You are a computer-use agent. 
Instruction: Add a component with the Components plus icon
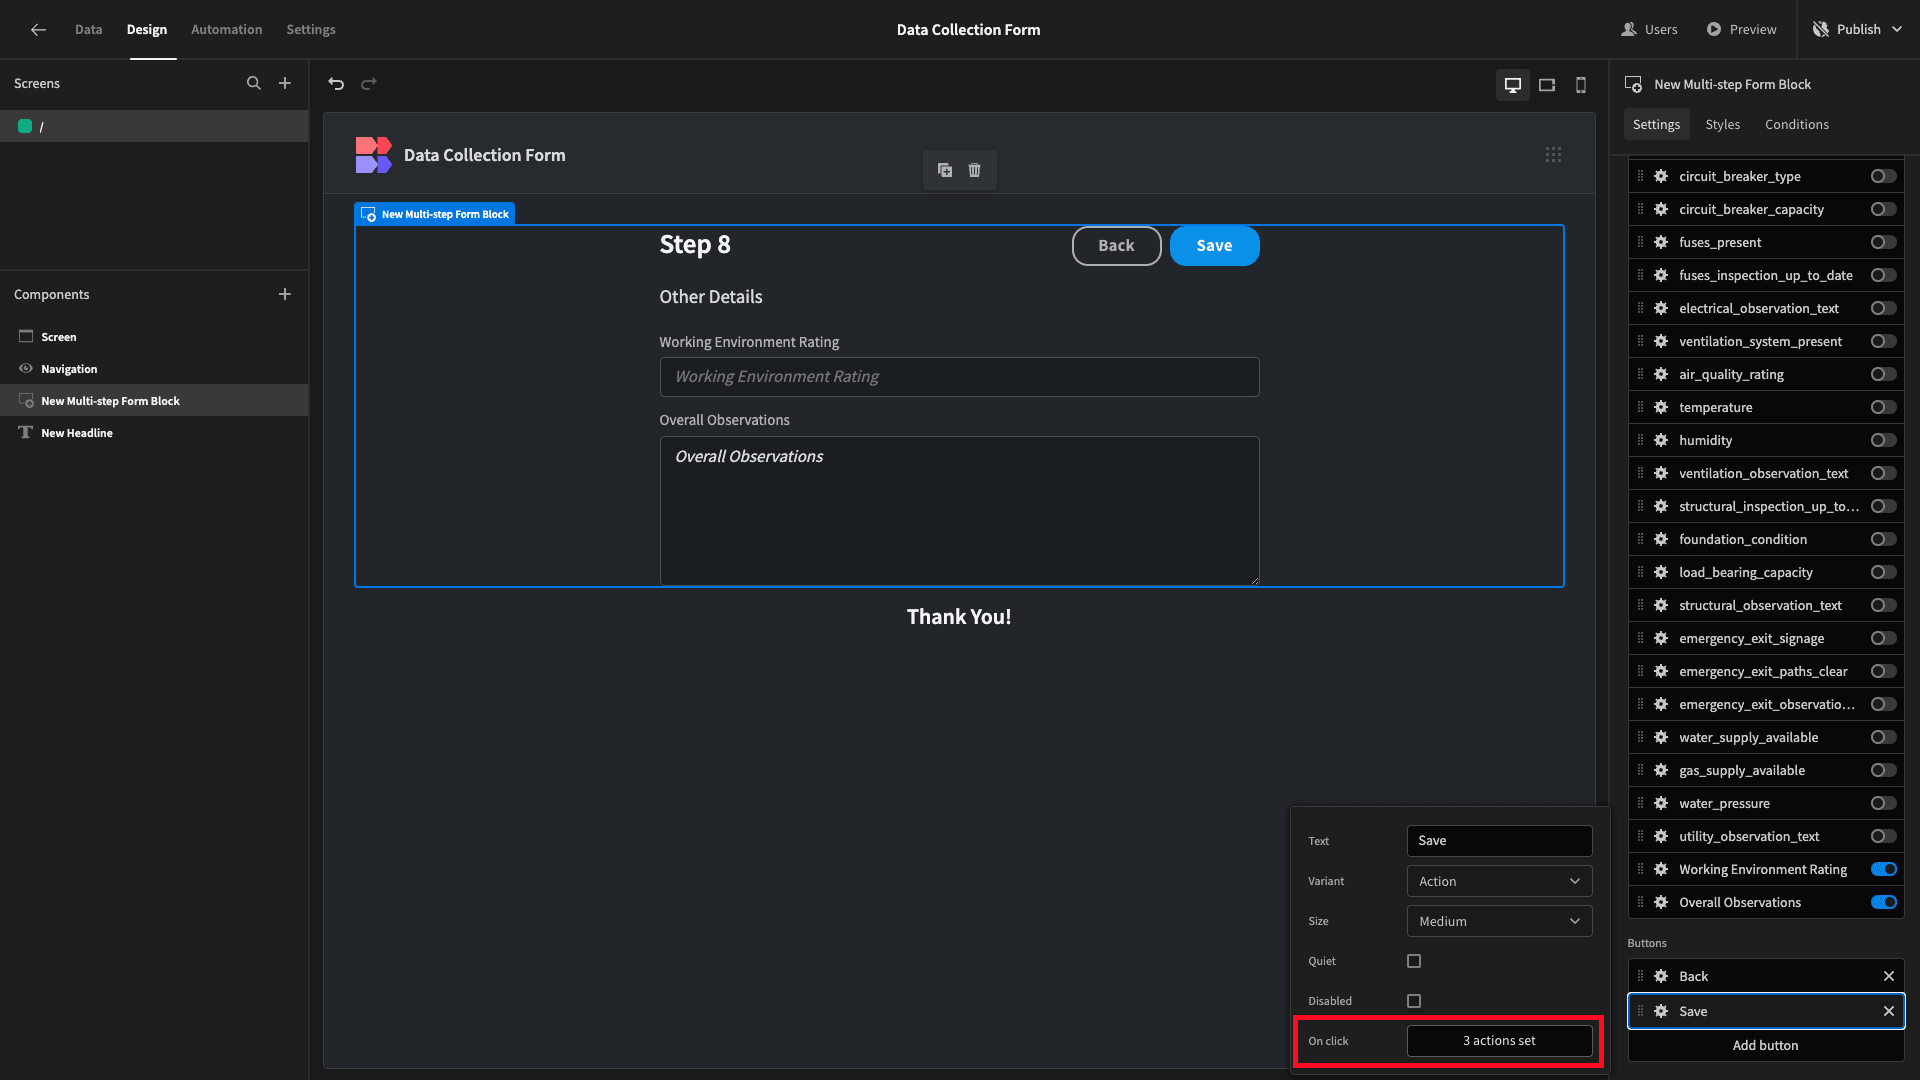285,294
